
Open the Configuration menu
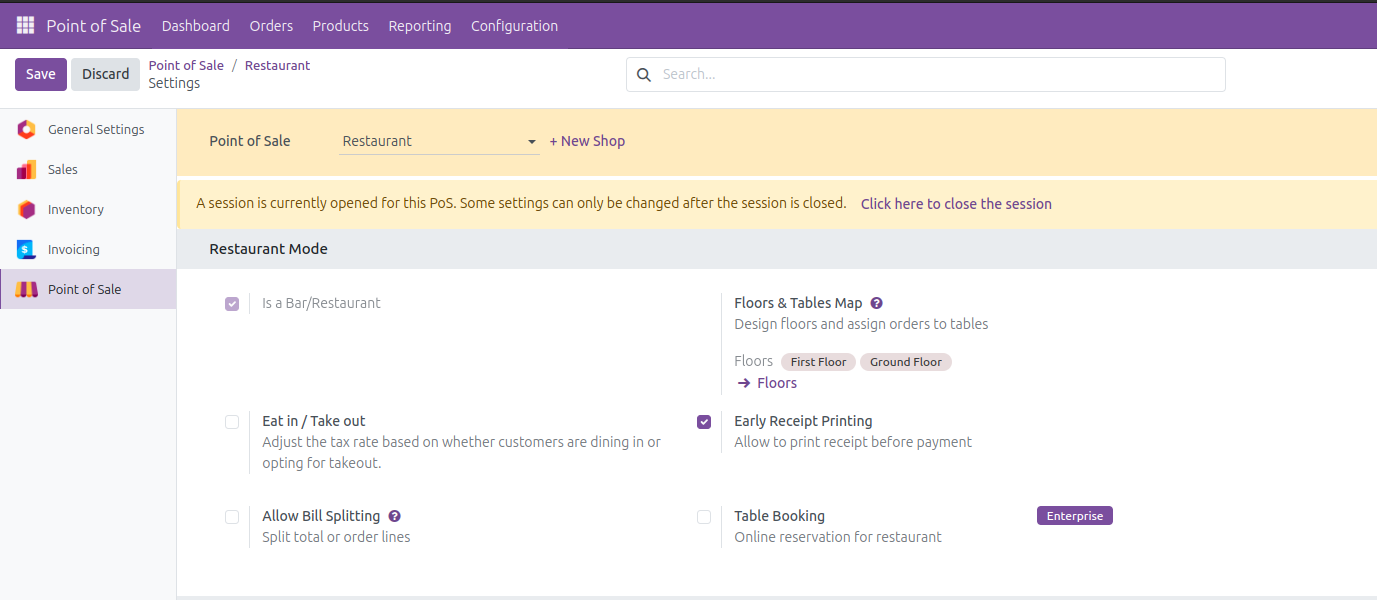pyautogui.click(x=514, y=25)
